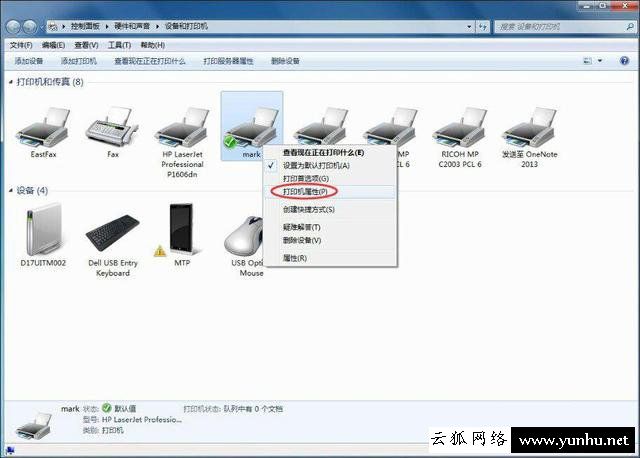640x458 pixels.
Task: Click 删除设备 in the toolbar
Action: [x=285, y=61]
